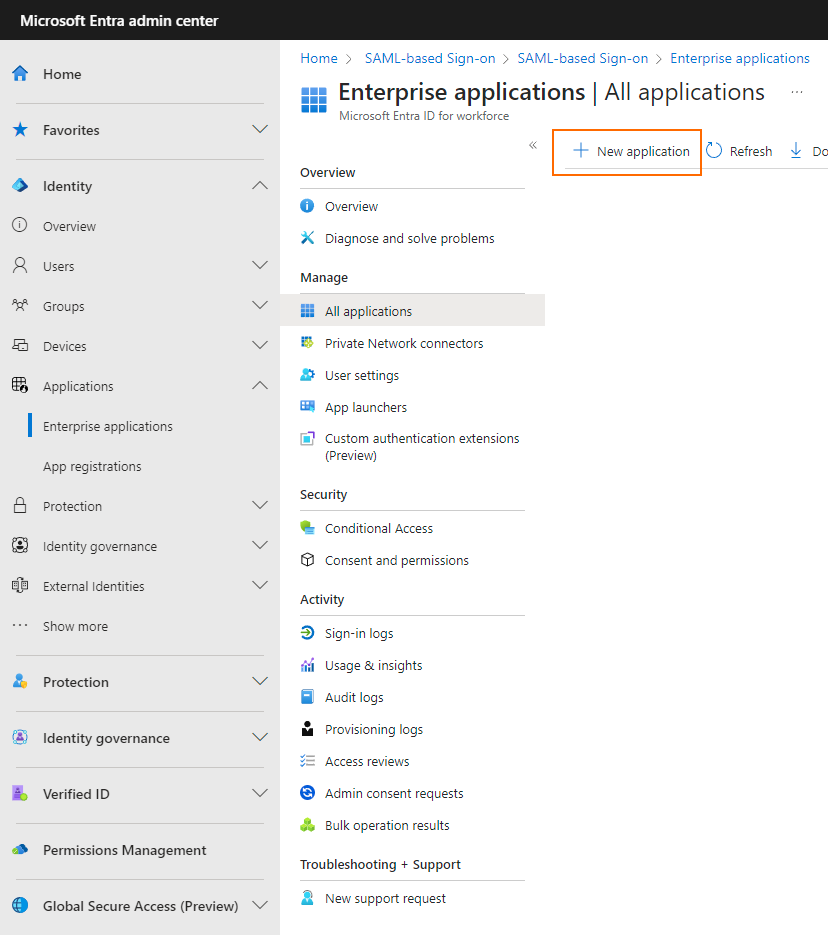
Task: Click the Access reviews checklist icon
Action: [308, 761]
